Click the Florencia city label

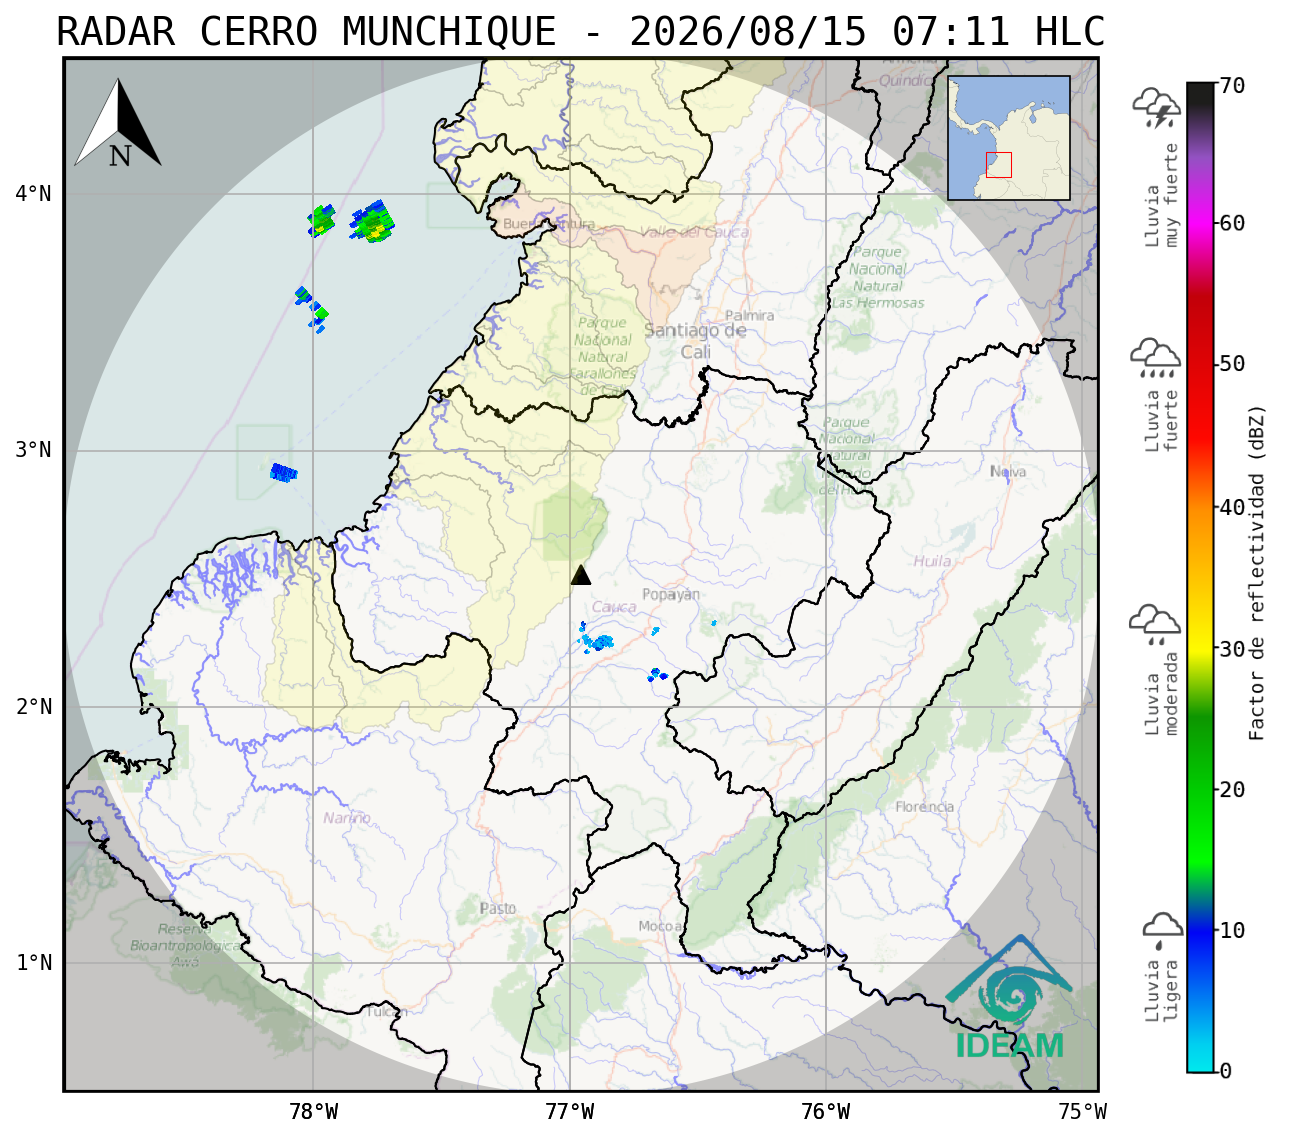click(924, 807)
